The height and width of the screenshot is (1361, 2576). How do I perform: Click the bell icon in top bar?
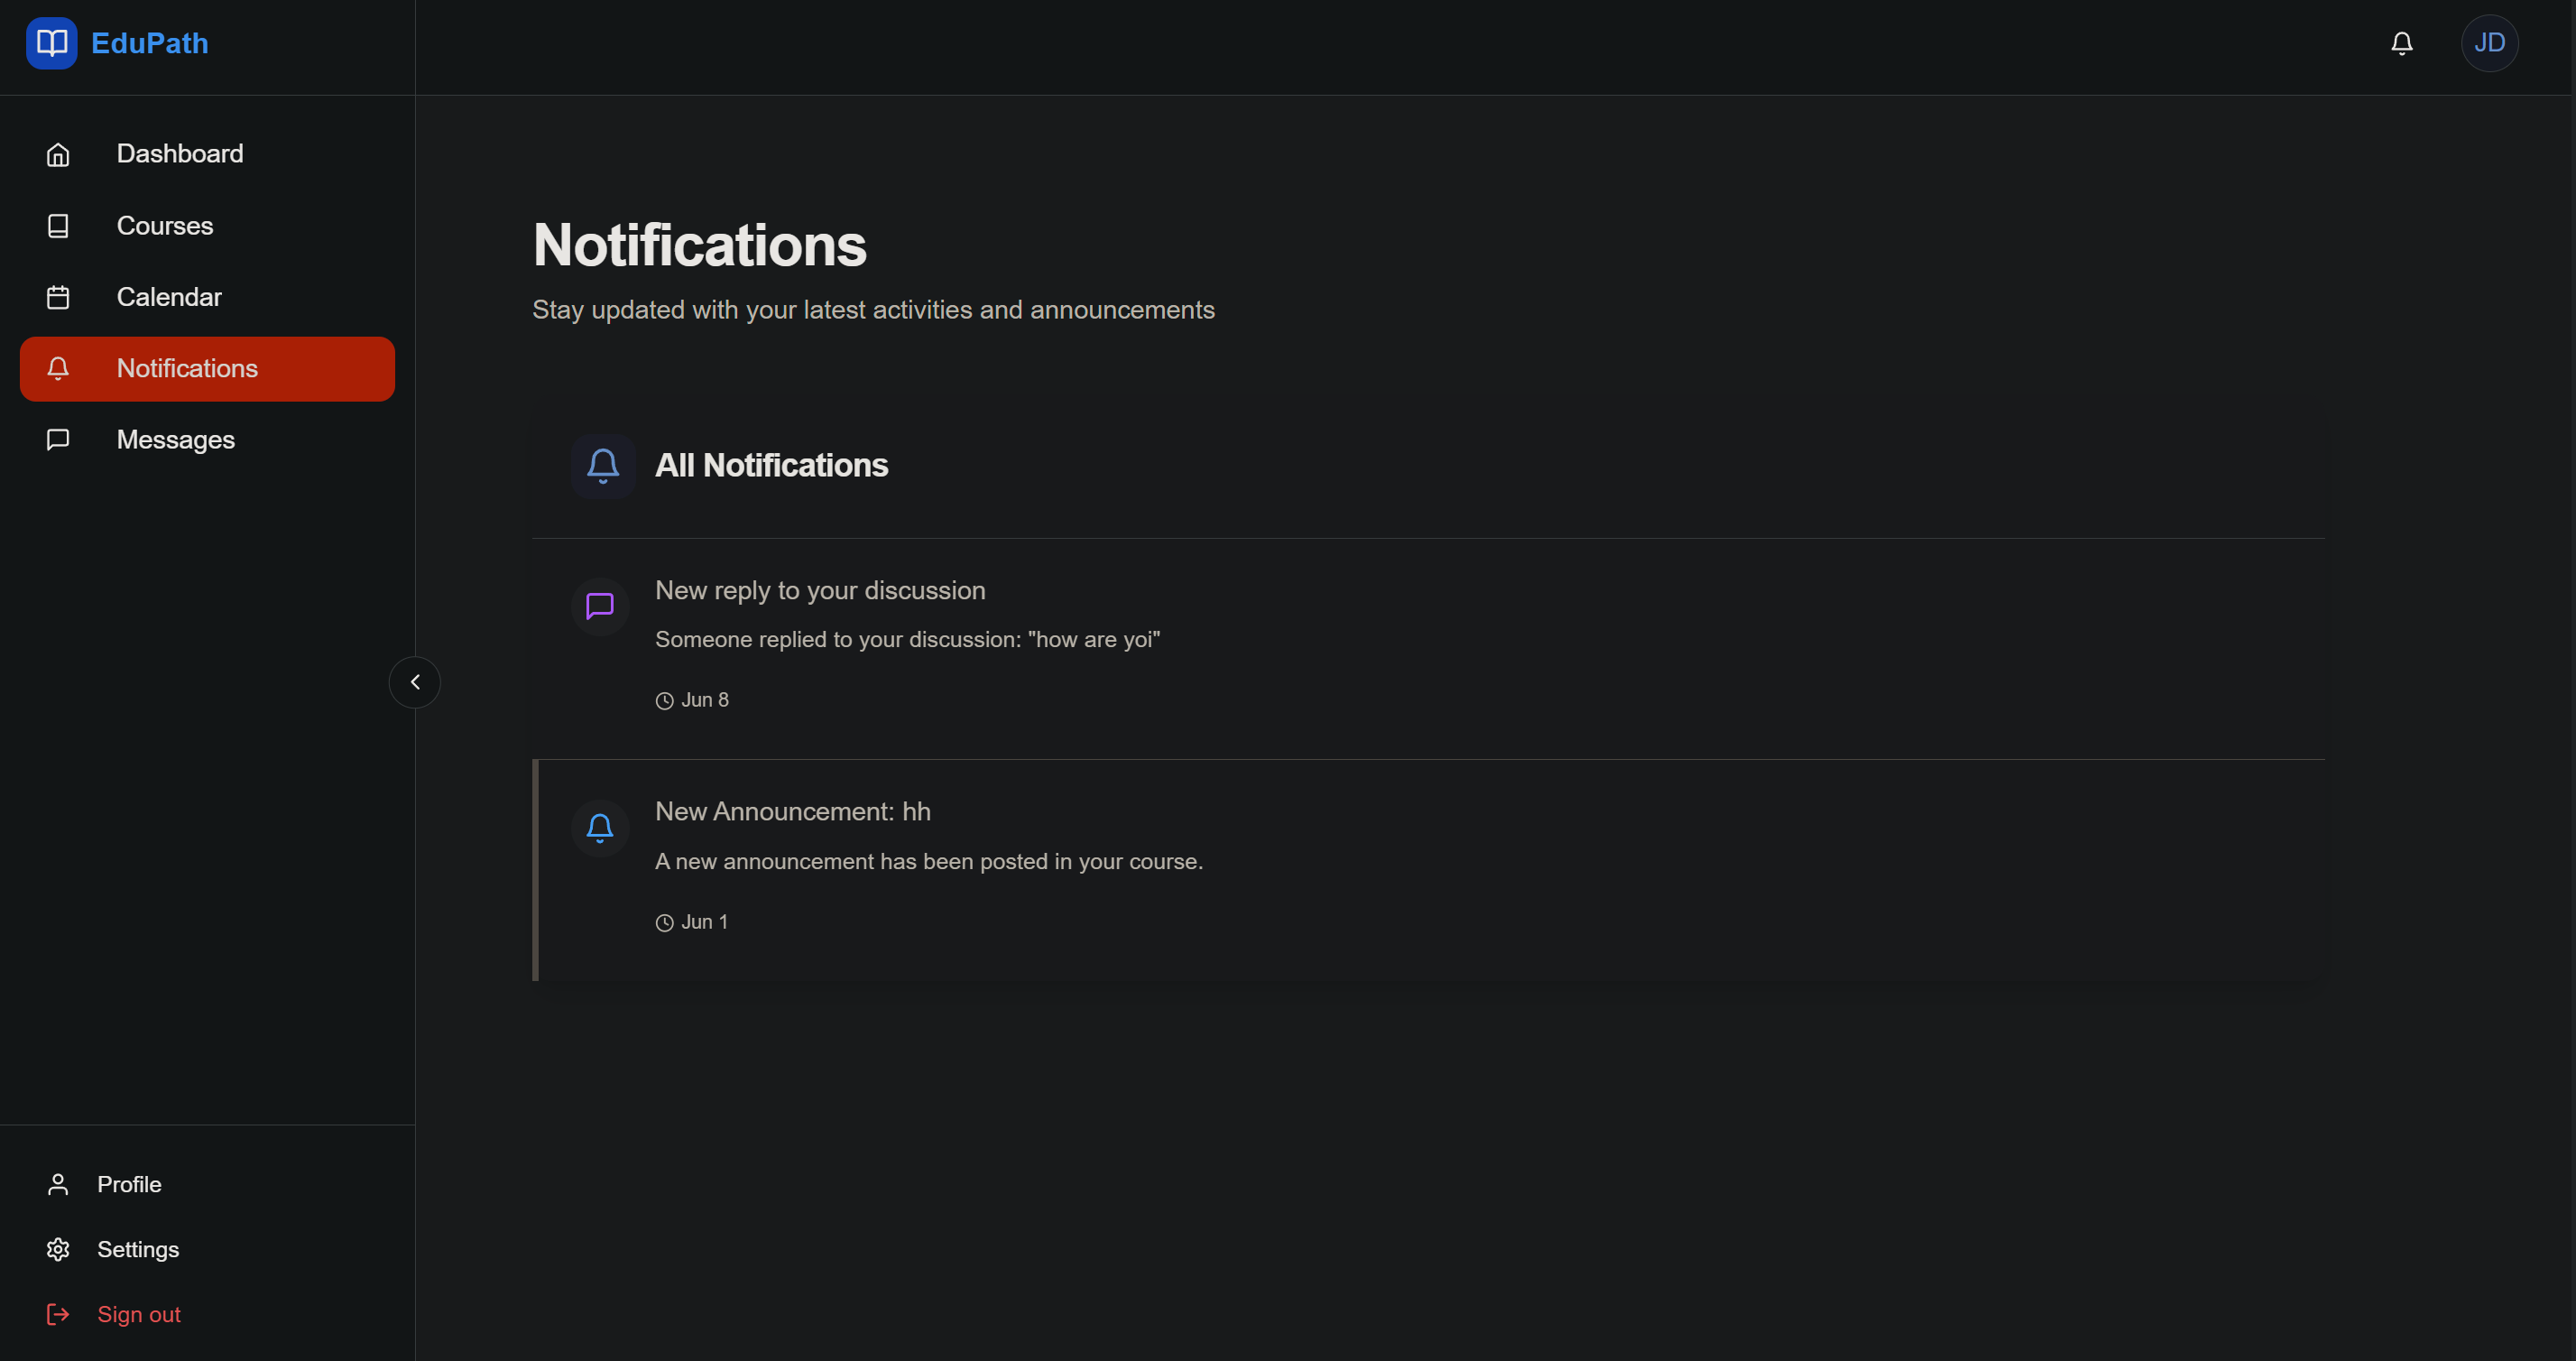click(x=2401, y=43)
